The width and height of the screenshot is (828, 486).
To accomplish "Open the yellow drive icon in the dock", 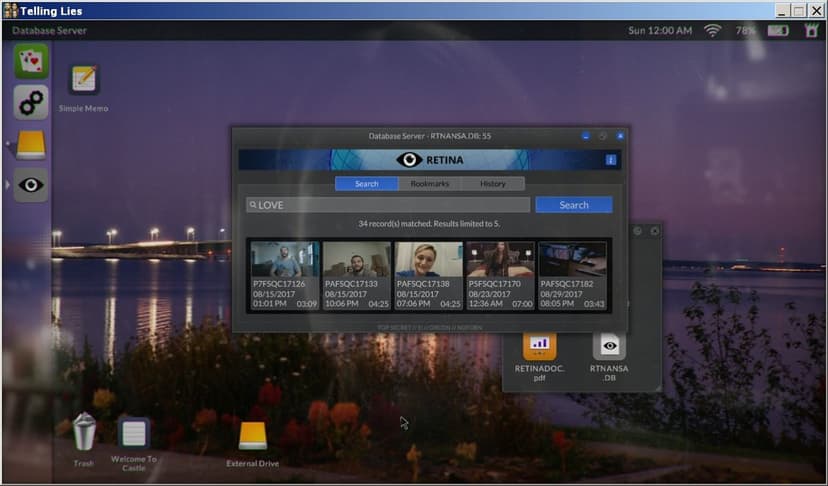I will pyautogui.click(x=31, y=145).
